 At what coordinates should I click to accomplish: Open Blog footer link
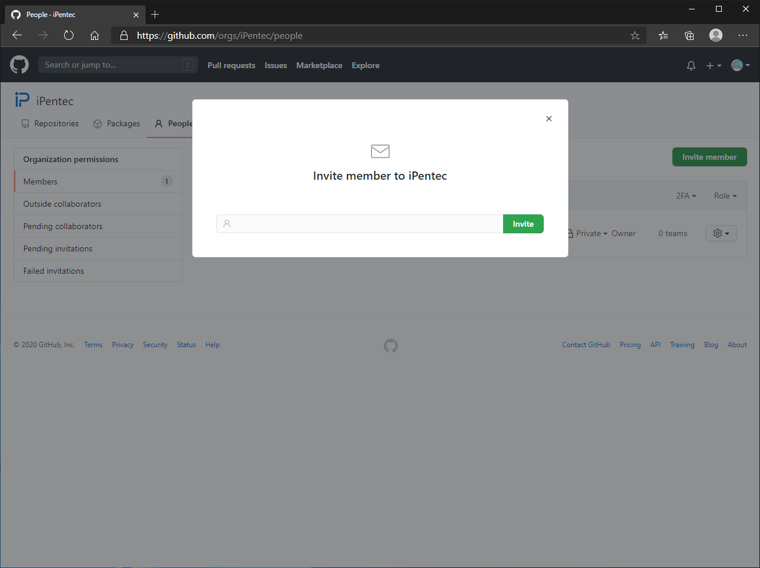pos(711,345)
